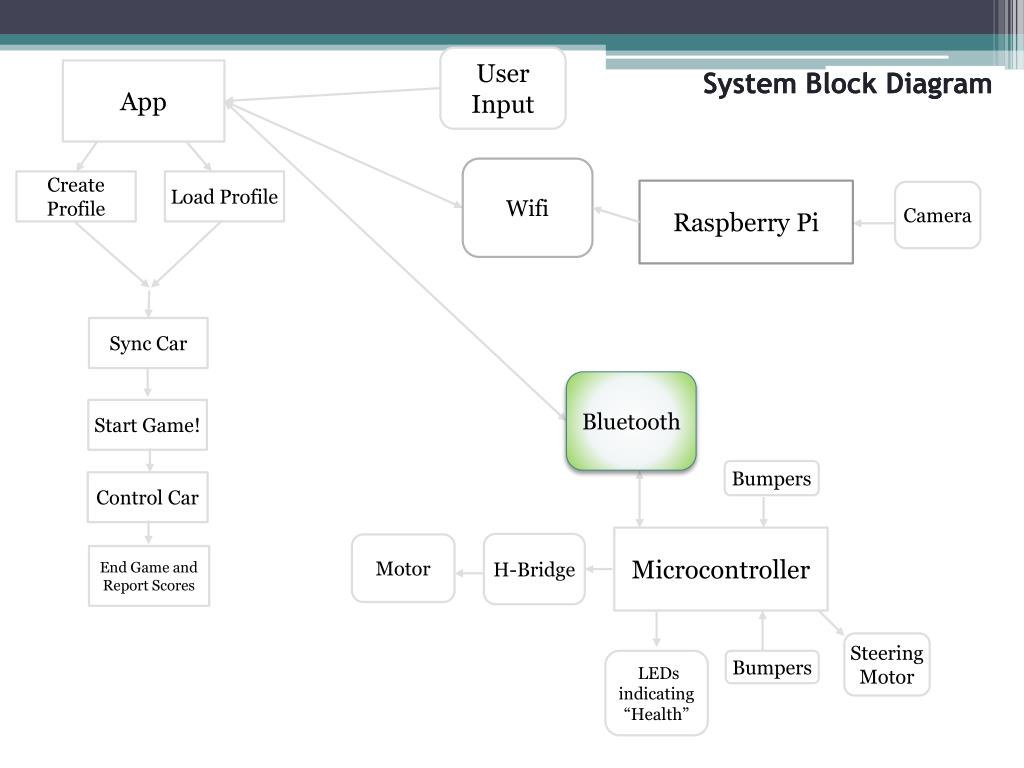
Task: Select the Steering Motor block
Action: tap(886, 665)
